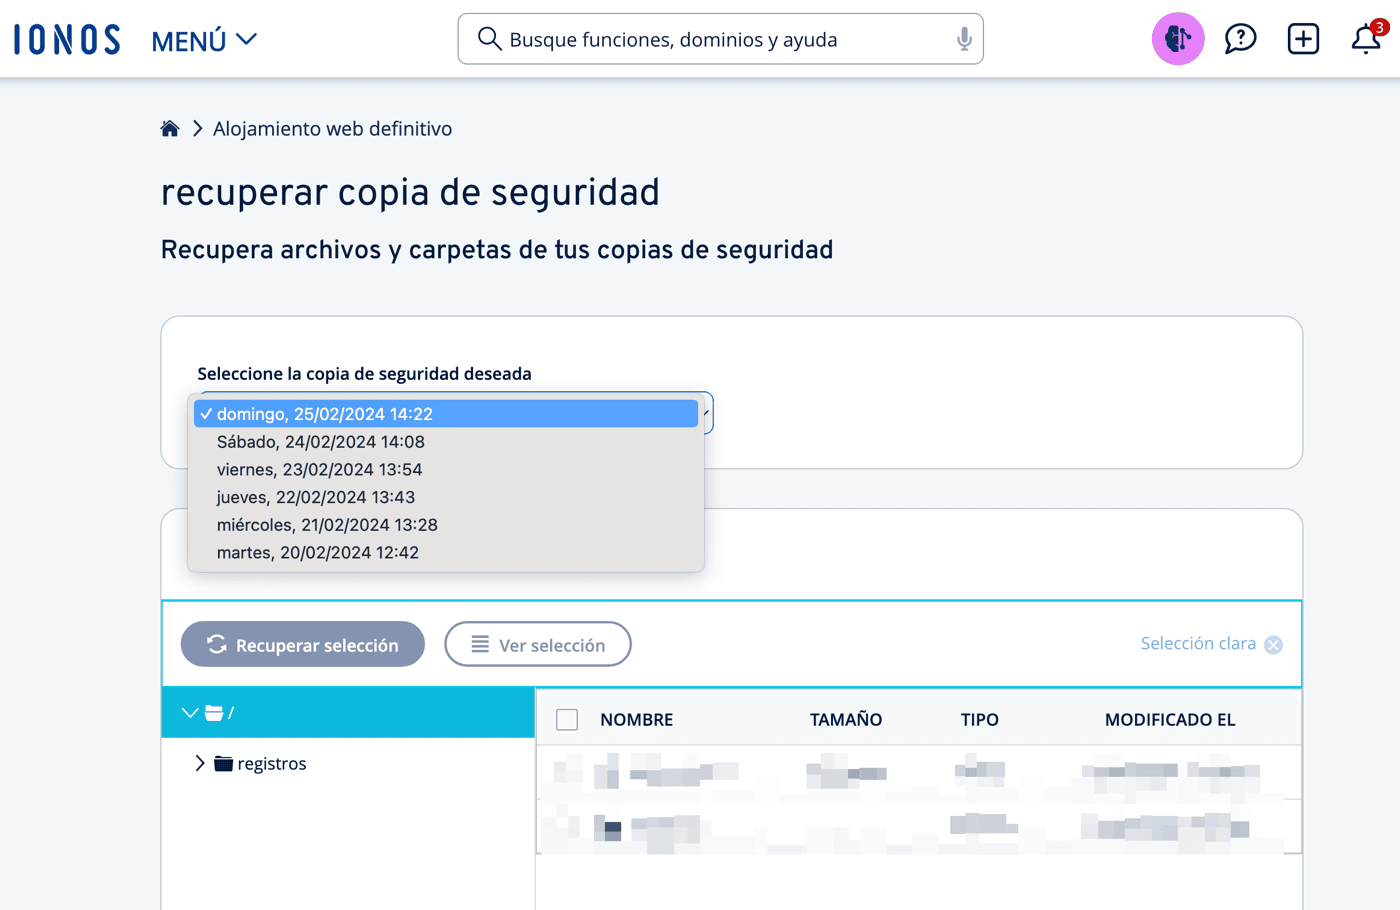Image resolution: width=1400 pixels, height=910 pixels.
Task: Select backup 'Sábado, 24/02/2024 14:08'
Action: click(x=446, y=442)
